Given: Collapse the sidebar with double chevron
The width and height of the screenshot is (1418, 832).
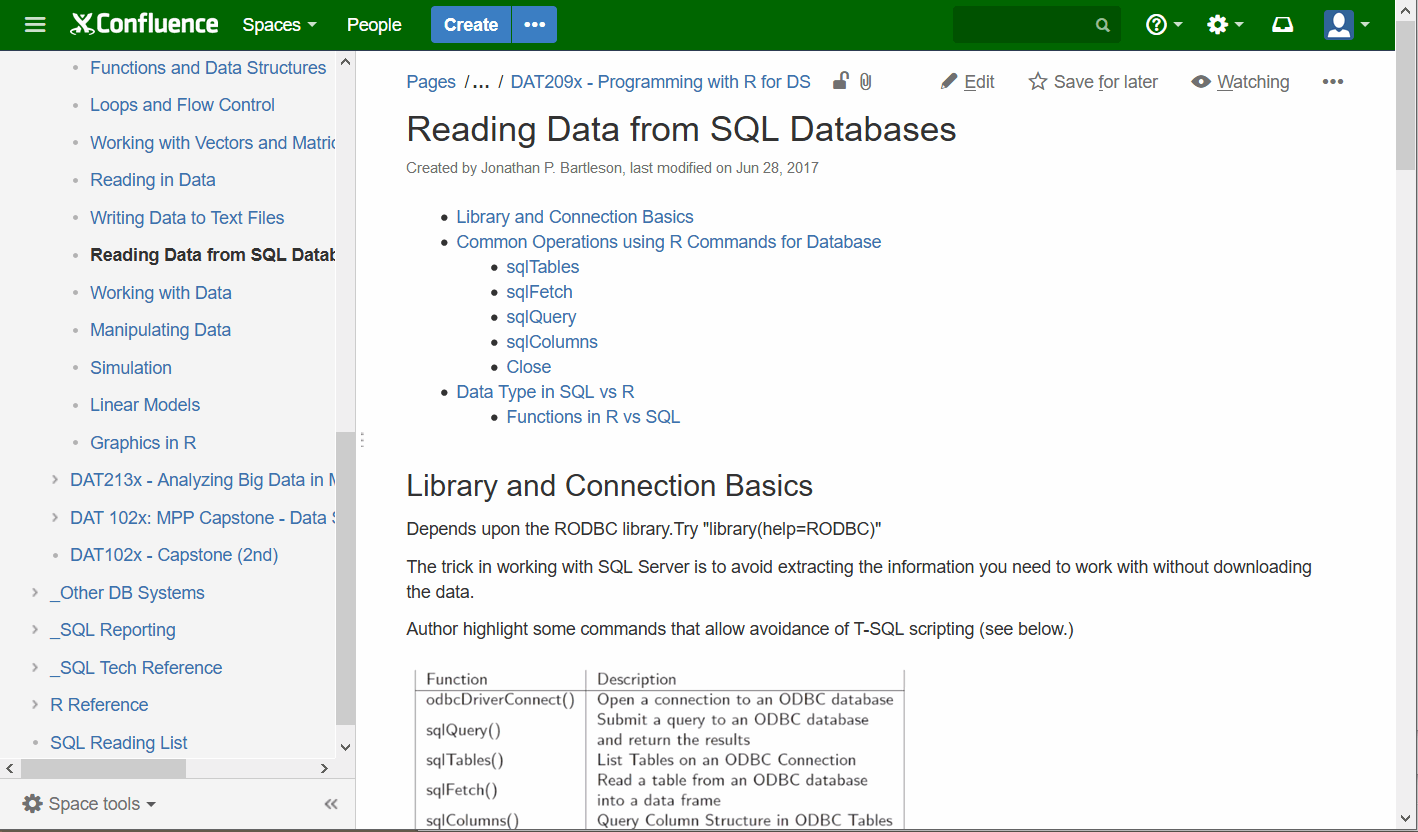Looking at the screenshot, I should pos(331,804).
